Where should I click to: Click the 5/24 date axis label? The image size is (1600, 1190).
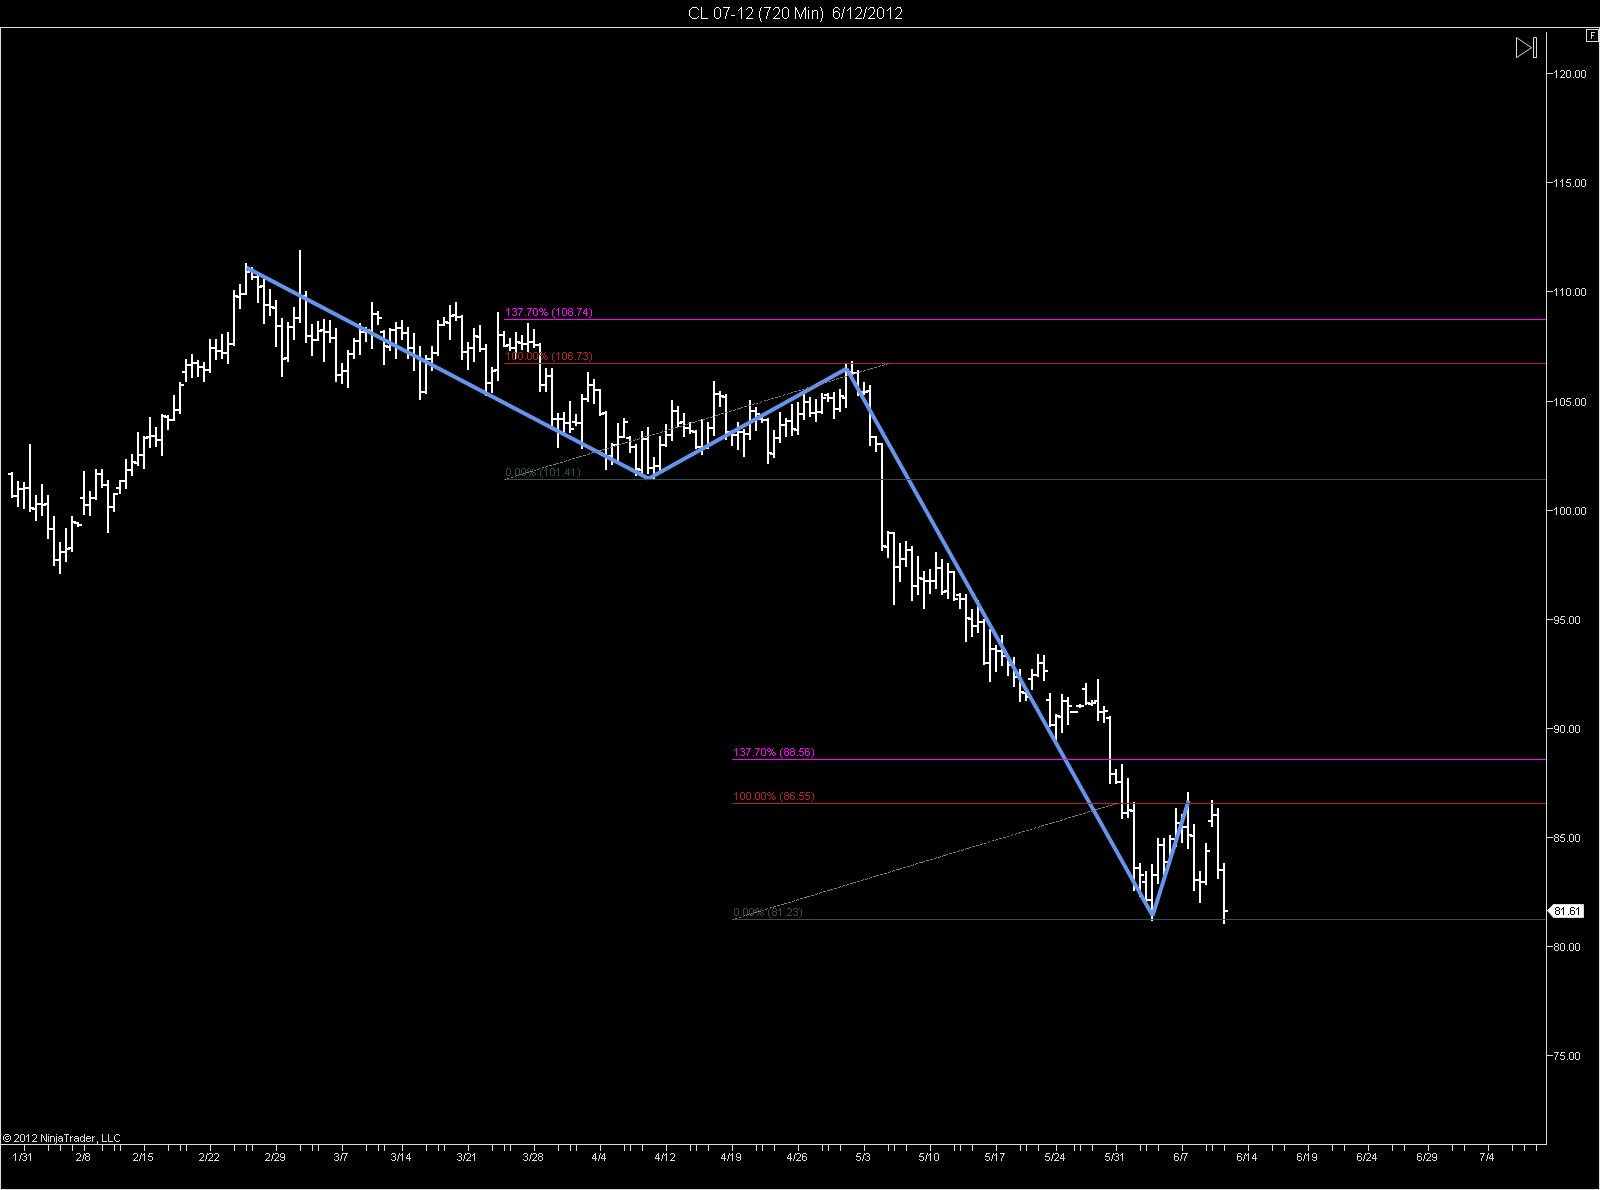[x=1055, y=1157]
